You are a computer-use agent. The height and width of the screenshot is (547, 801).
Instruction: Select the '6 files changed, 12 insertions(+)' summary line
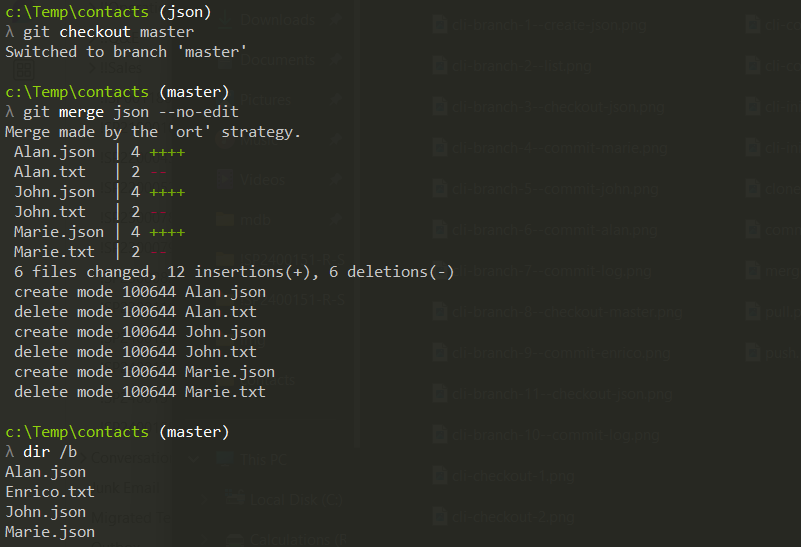coord(234,272)
